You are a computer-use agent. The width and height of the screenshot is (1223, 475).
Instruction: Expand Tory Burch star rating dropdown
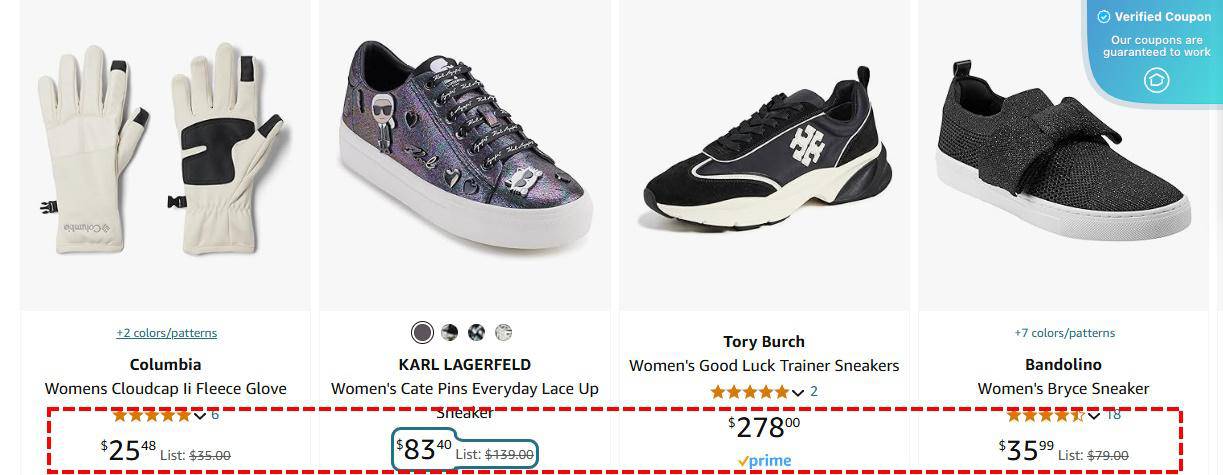point(797,392)
